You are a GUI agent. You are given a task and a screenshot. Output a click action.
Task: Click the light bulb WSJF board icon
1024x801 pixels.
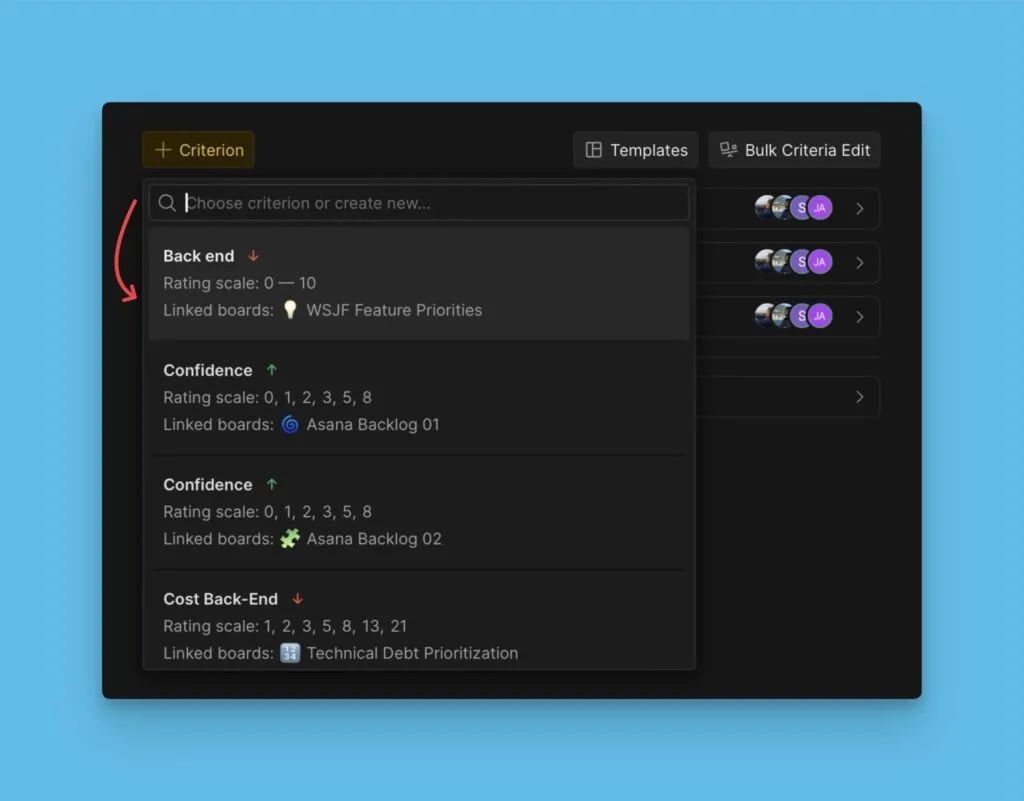(290, 310)
